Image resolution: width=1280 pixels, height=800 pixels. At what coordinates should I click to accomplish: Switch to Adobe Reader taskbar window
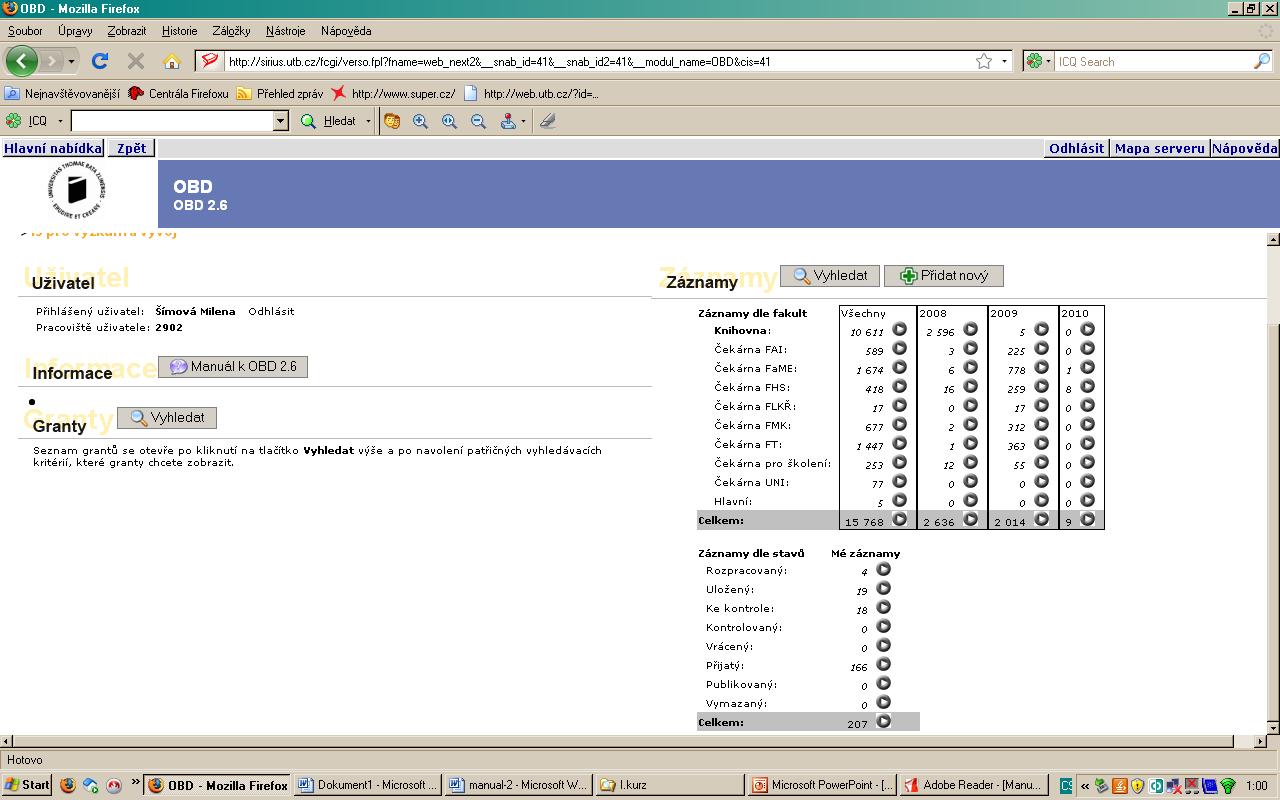pos(973,785)
